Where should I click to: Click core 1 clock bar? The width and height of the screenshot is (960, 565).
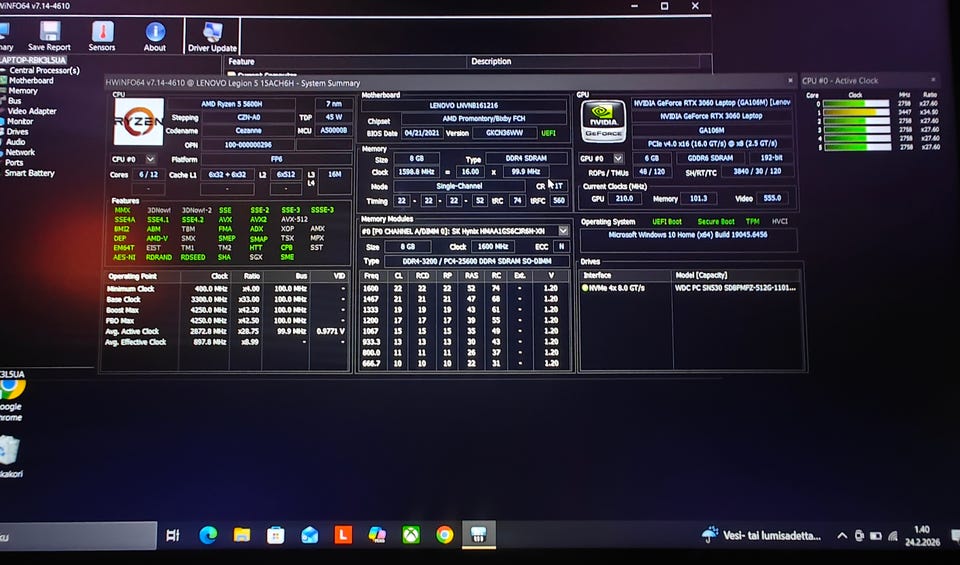click(856, 113)
